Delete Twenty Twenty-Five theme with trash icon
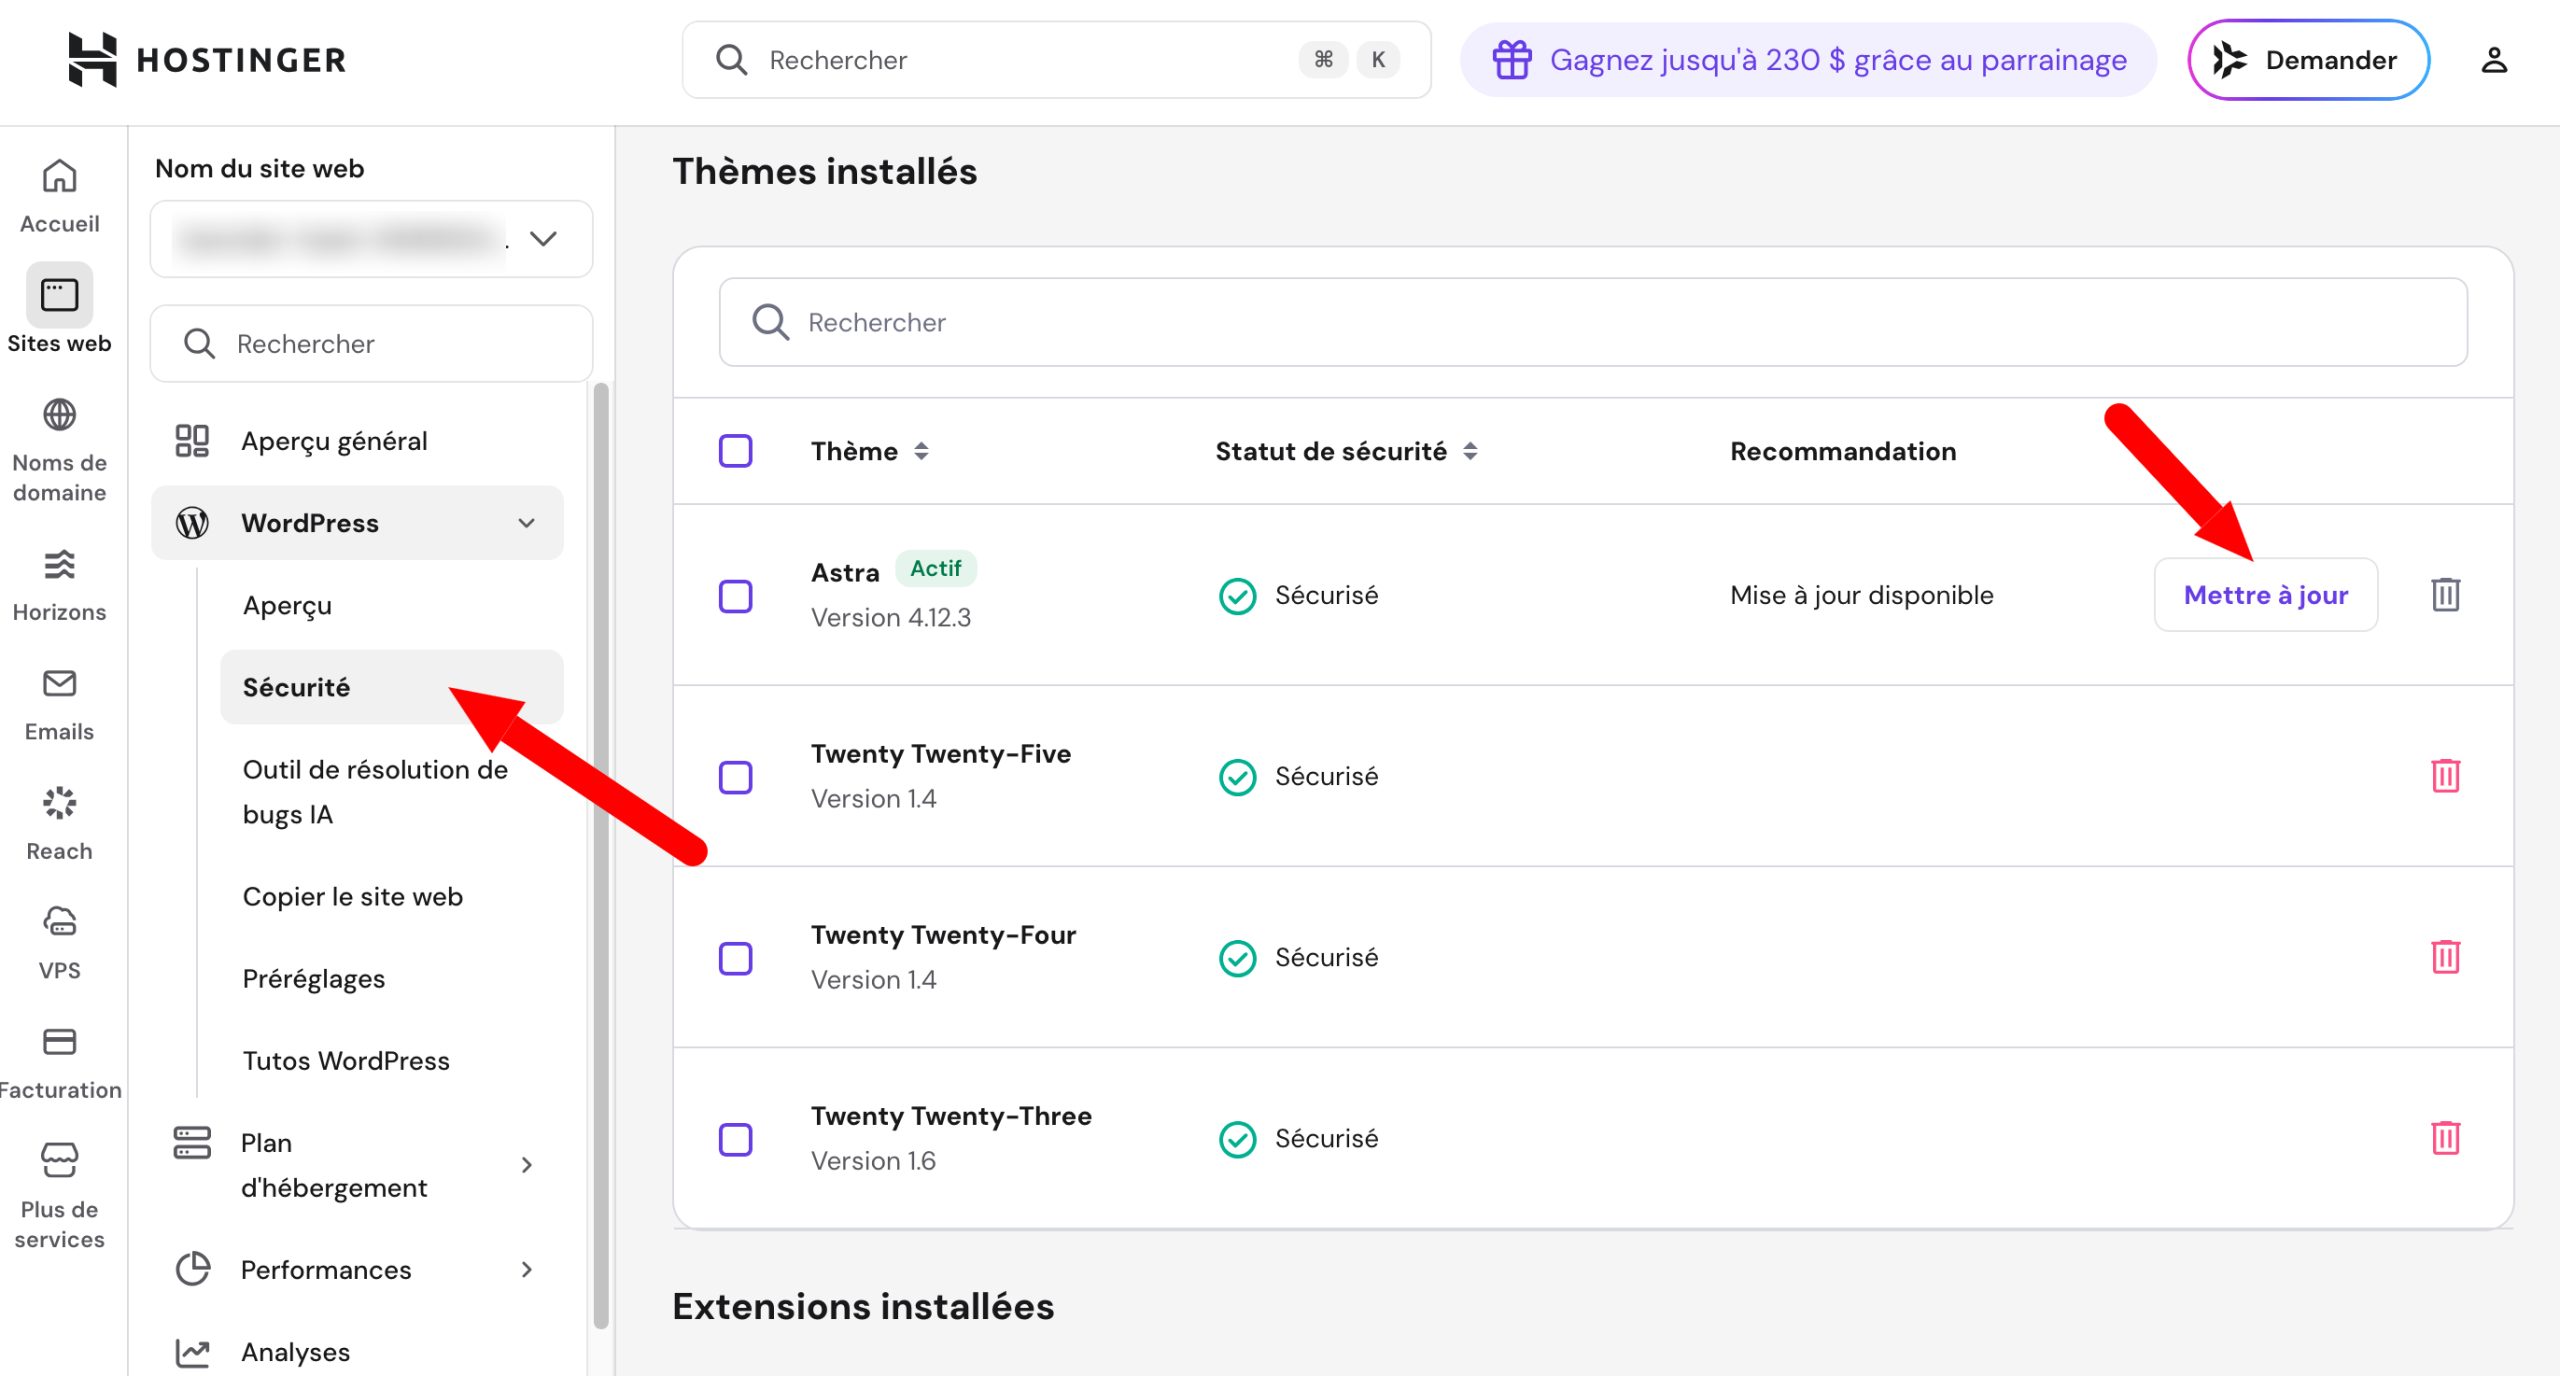The height and width of the screenshot is (1376, 2560). point(2445,776)
